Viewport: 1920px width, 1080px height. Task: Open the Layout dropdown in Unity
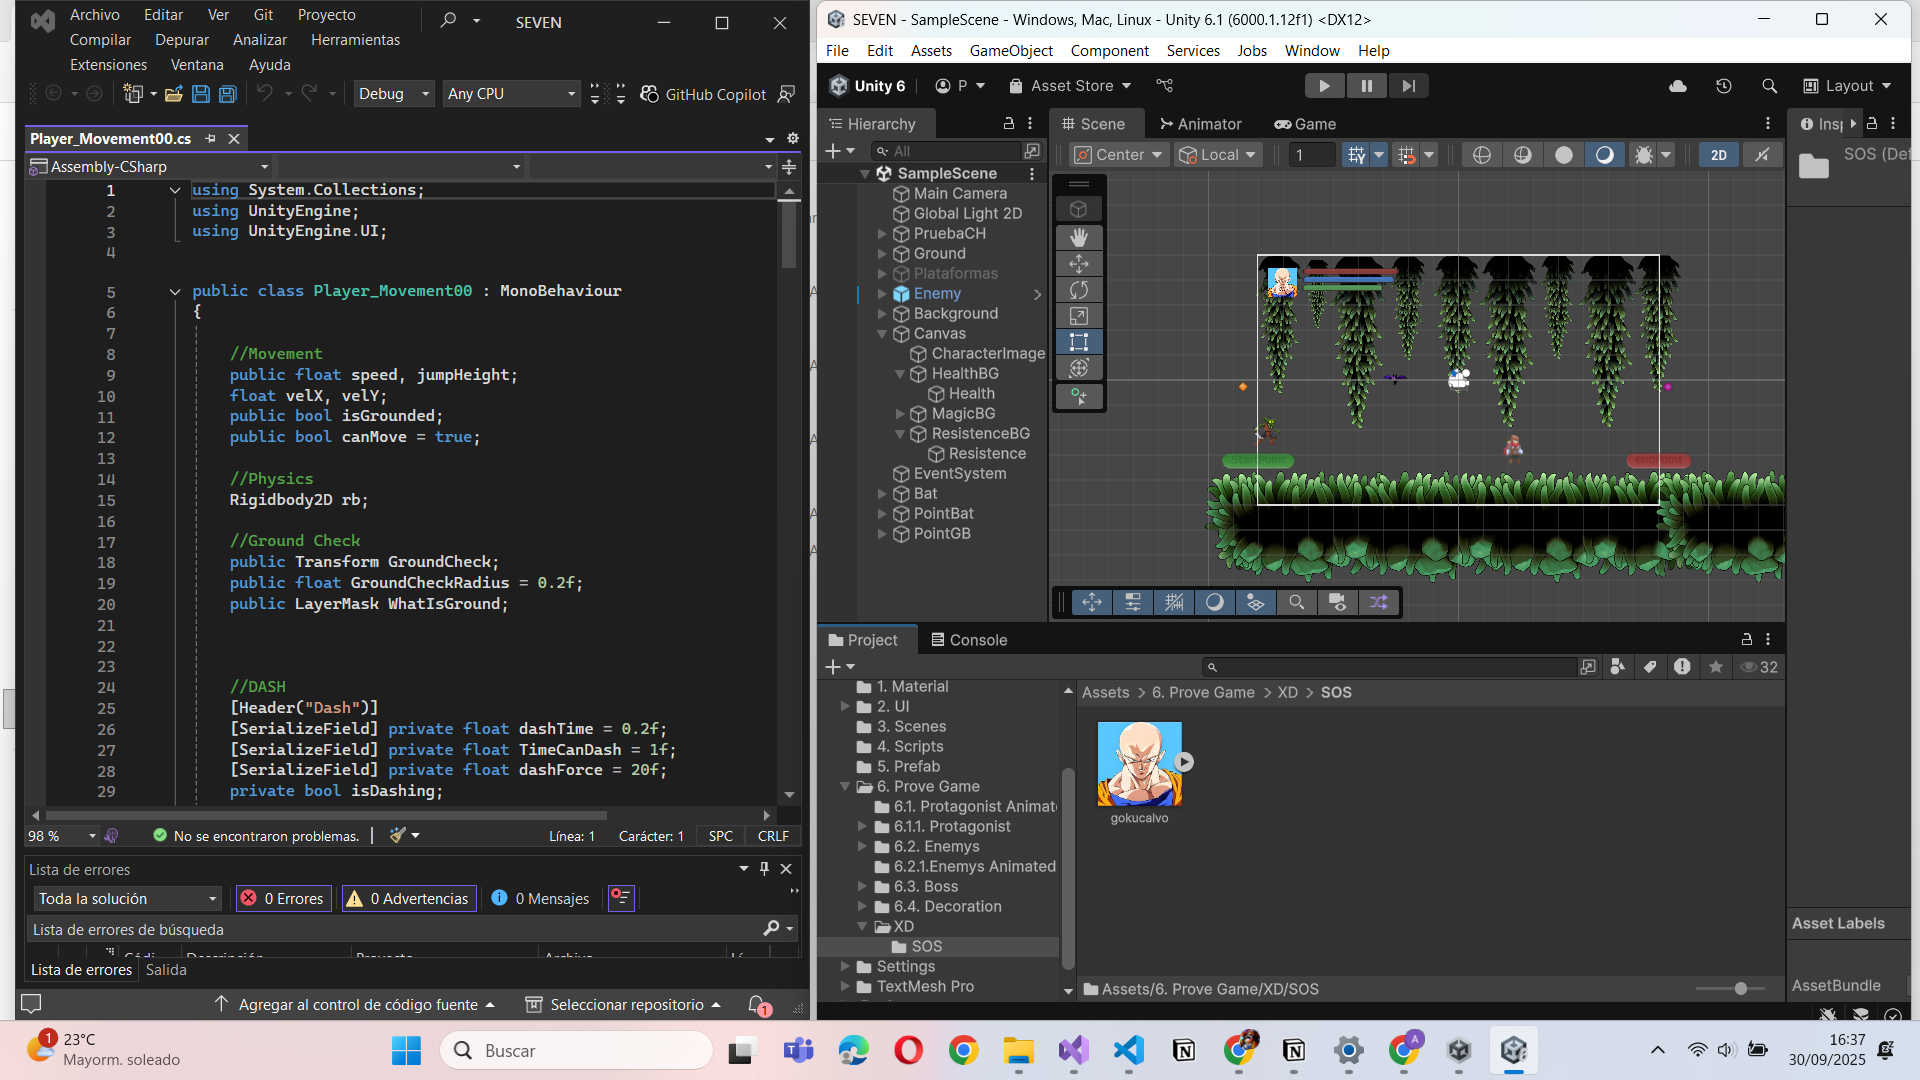[x=1847, y=86]
